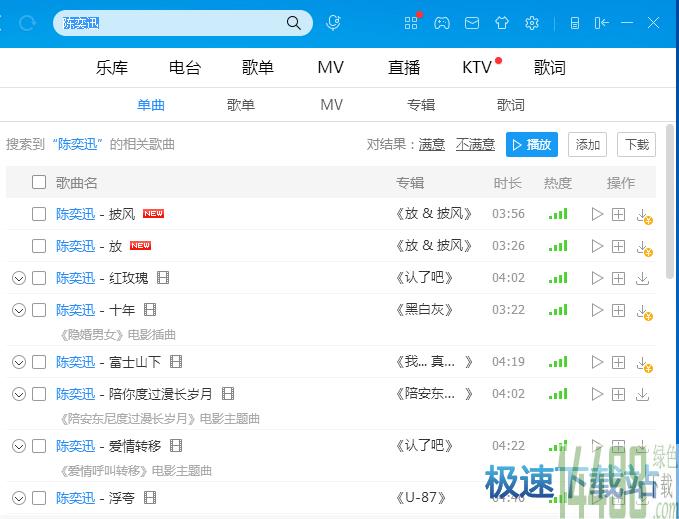Open the apps grid icon
This screenshot has width=679, height=519.
[x=411, y=23]
